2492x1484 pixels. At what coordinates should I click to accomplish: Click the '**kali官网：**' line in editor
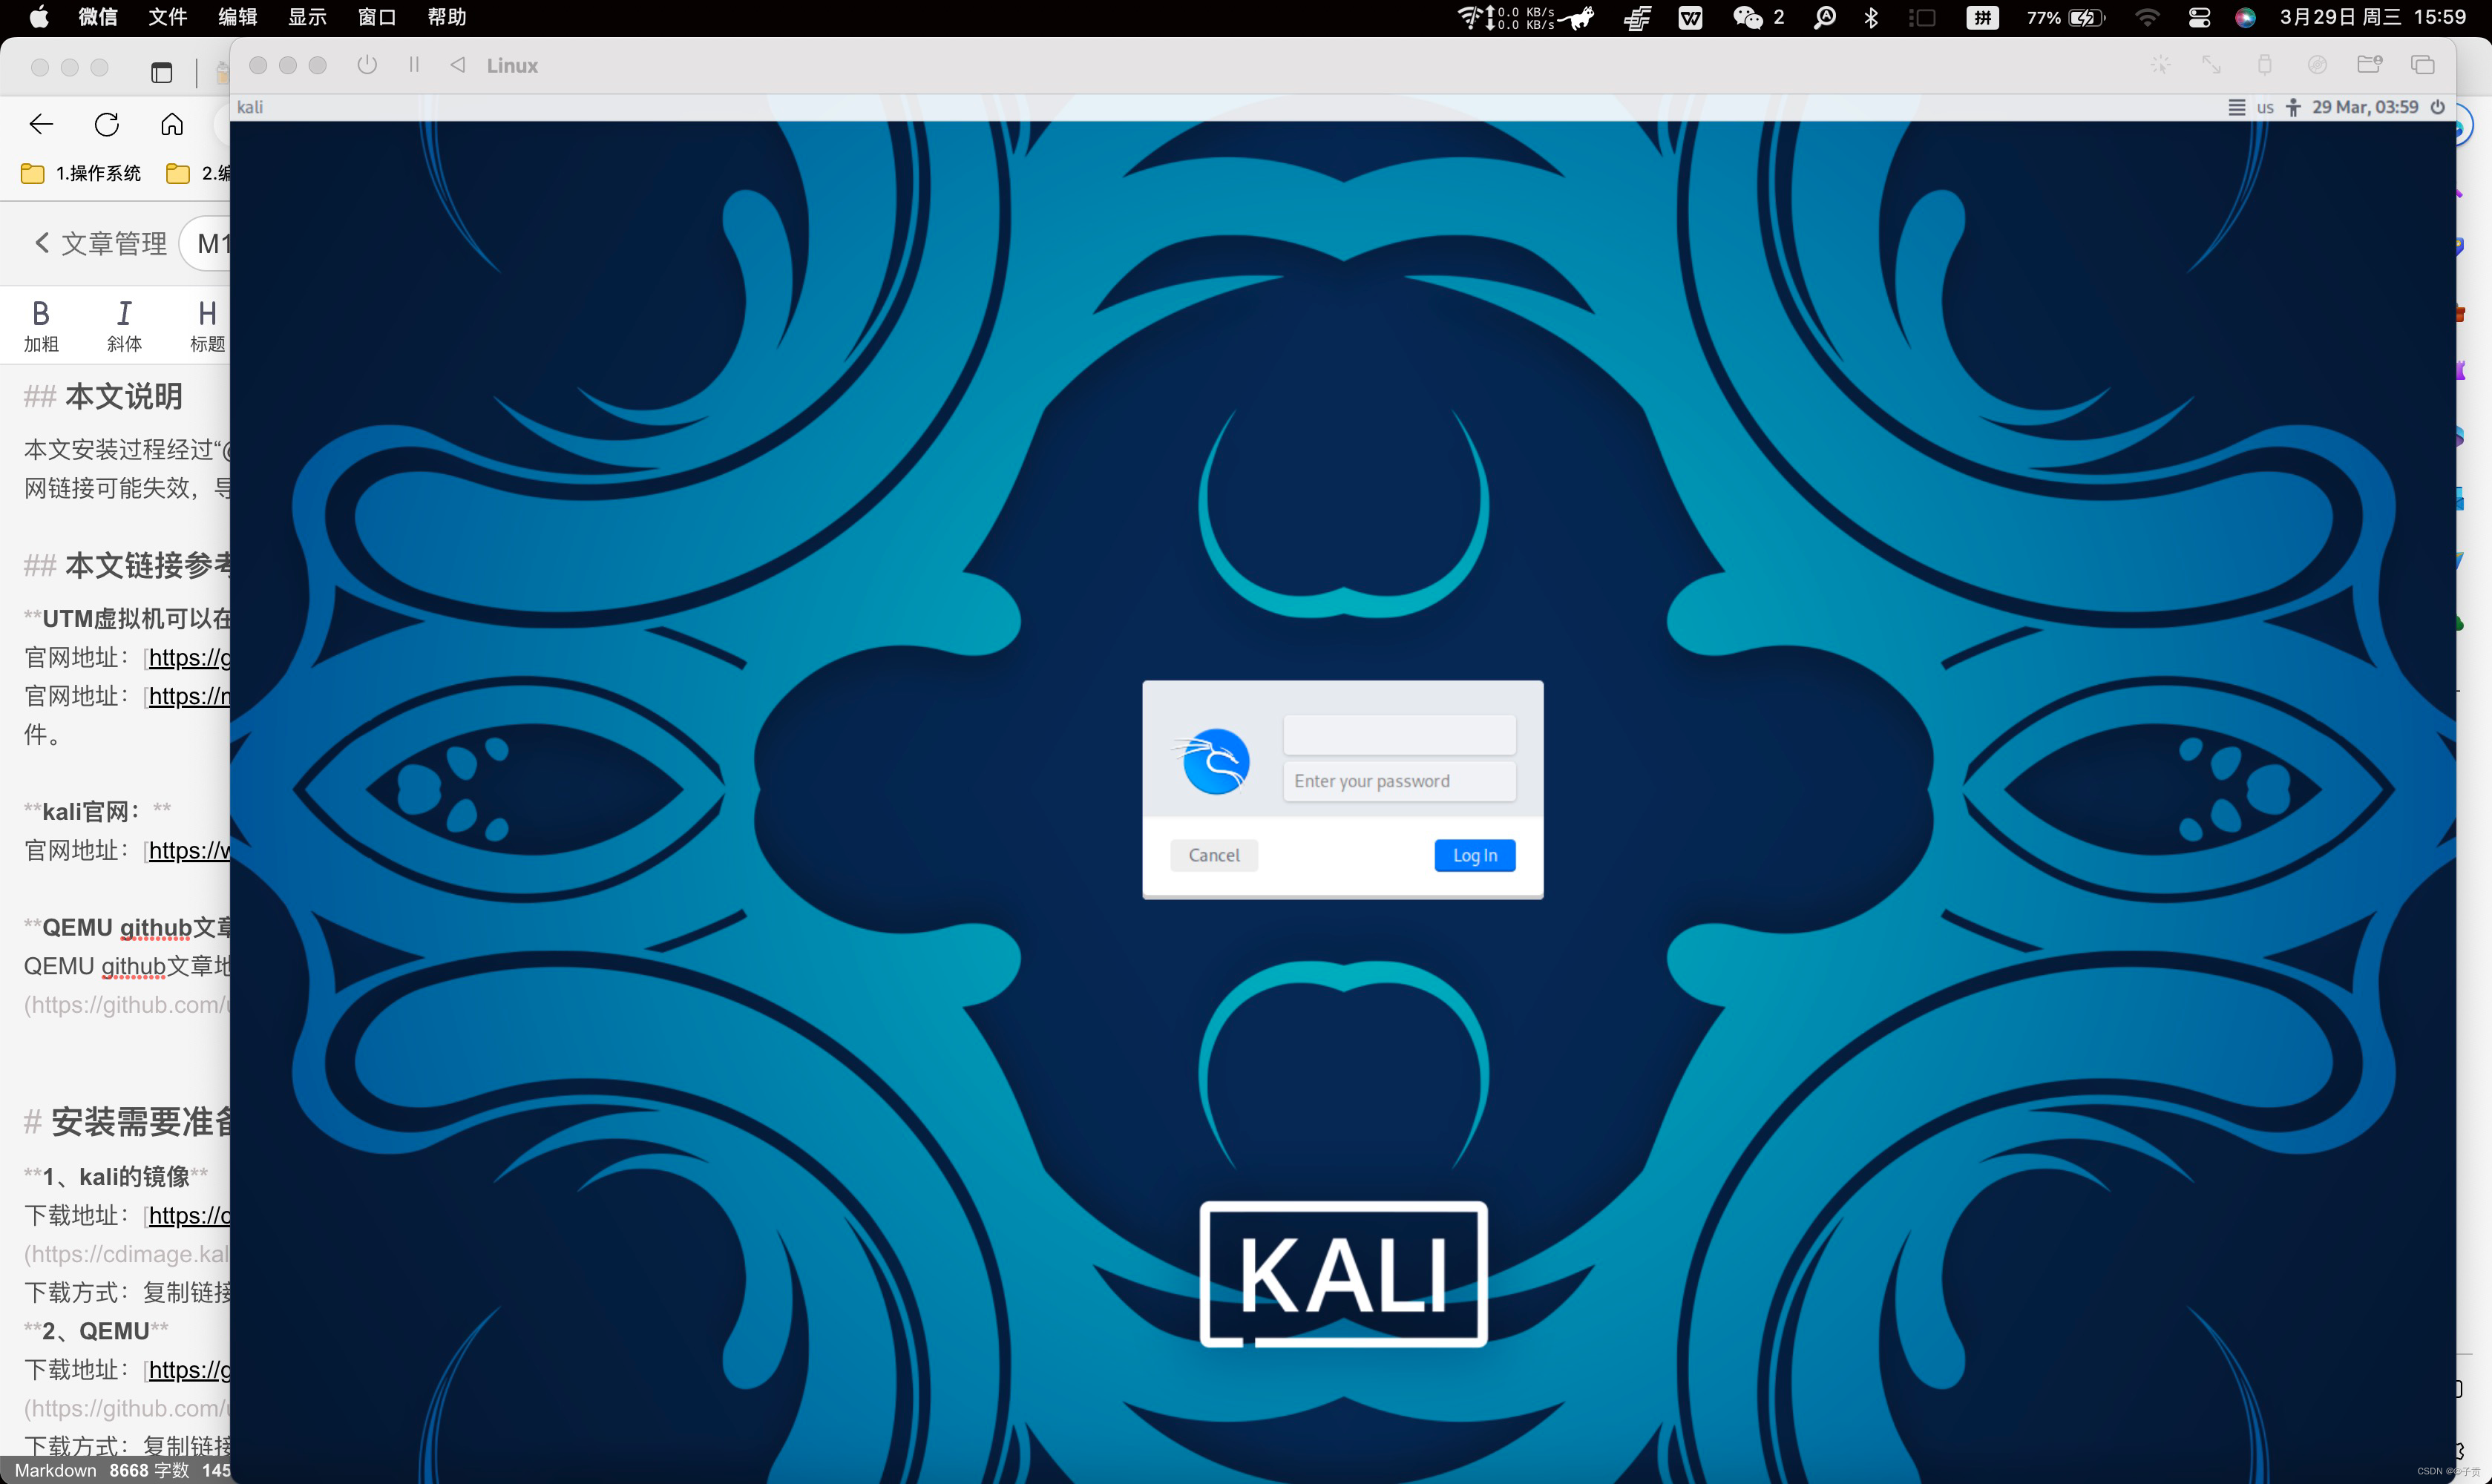tap(98, 811)
